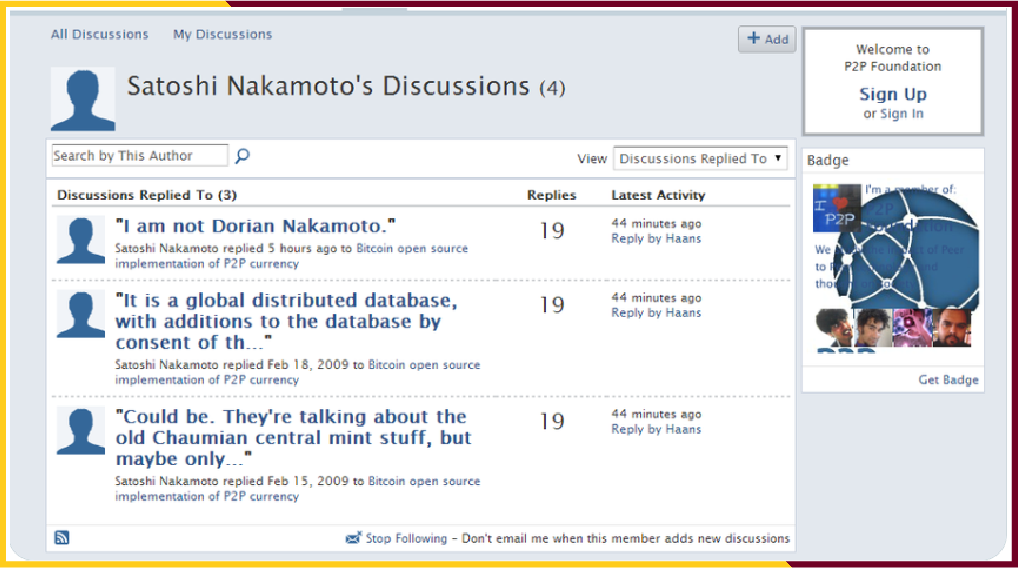Click the Stop Following link
Screen dimensions: 1018x568
[x=406, y=539]
